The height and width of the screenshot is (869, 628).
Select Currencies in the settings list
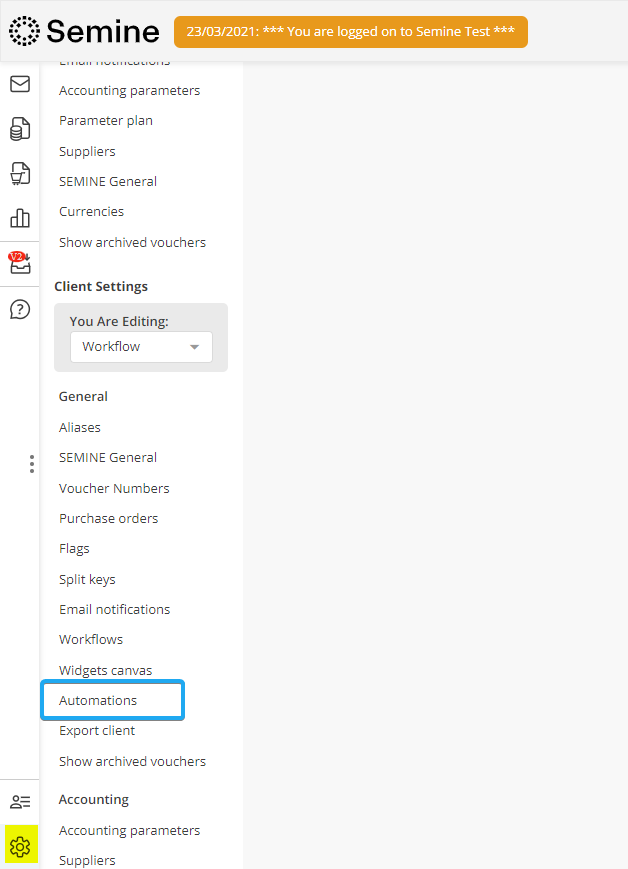coord(91,212)
